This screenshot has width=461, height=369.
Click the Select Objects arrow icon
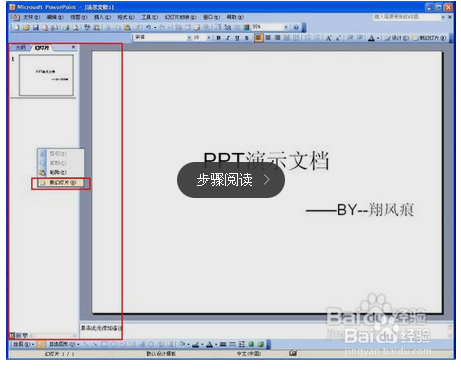coord(40,344)
